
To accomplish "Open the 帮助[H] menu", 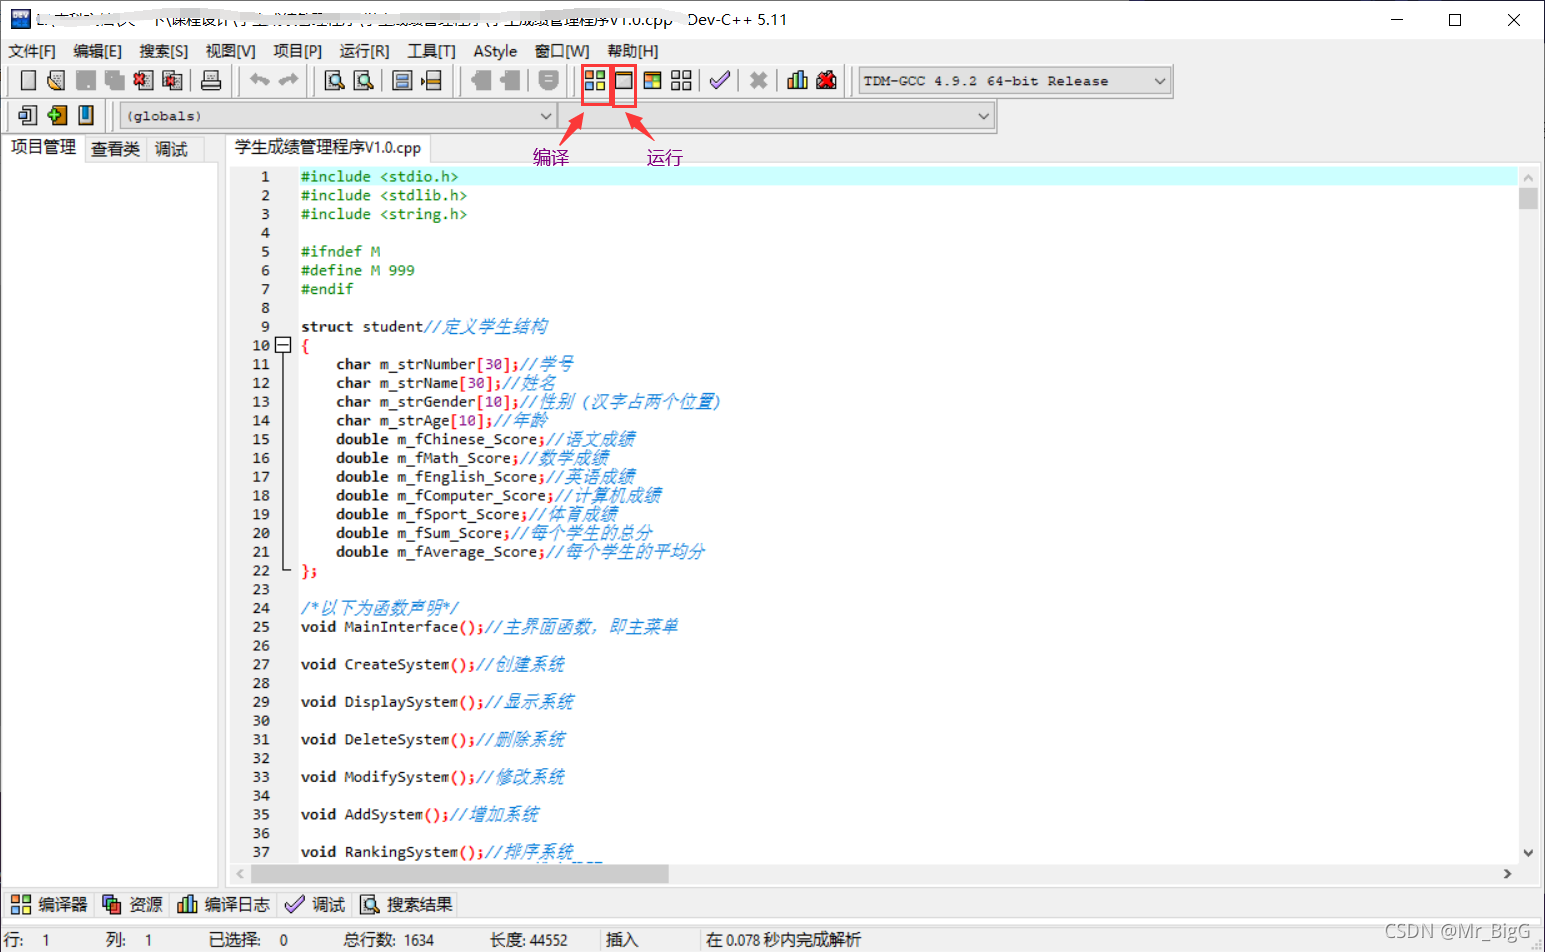I will pyautogui.click(x=633, y=51).
